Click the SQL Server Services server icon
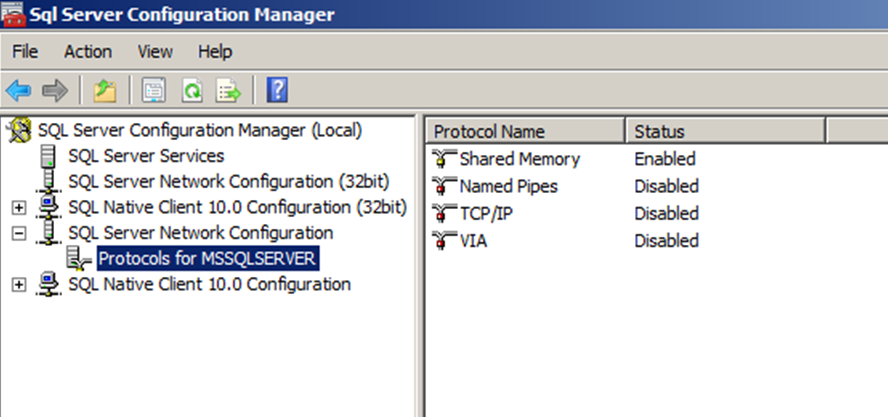 [50, 156]
